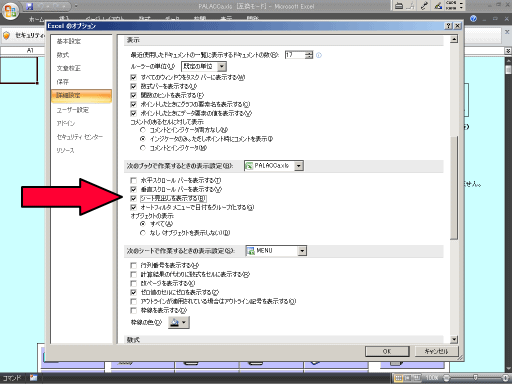Viewport: 512px width, 384px height.
Task: Click options scrollbar up arrow
Action: tap(454, 40)
